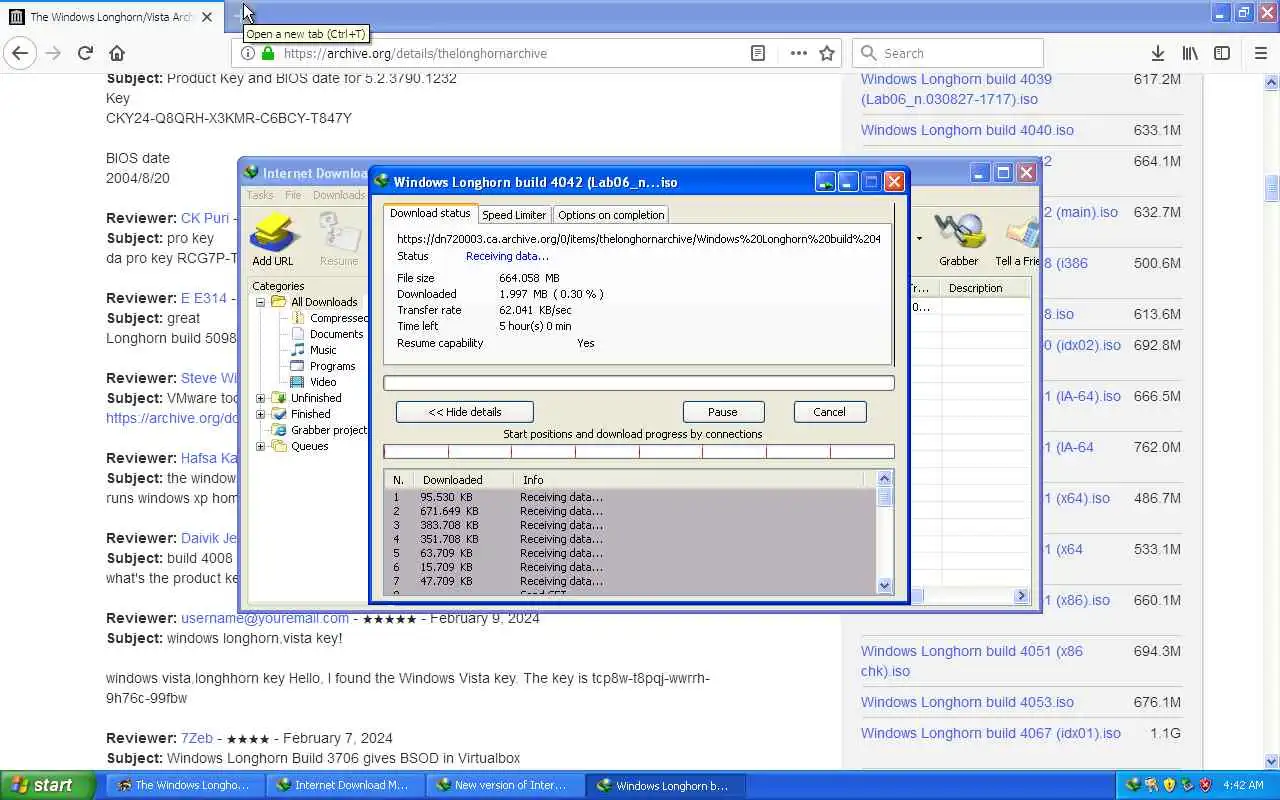
Task: Click the Music category icon in IDM
Action: pyautogui.click(x=297, y=350)
